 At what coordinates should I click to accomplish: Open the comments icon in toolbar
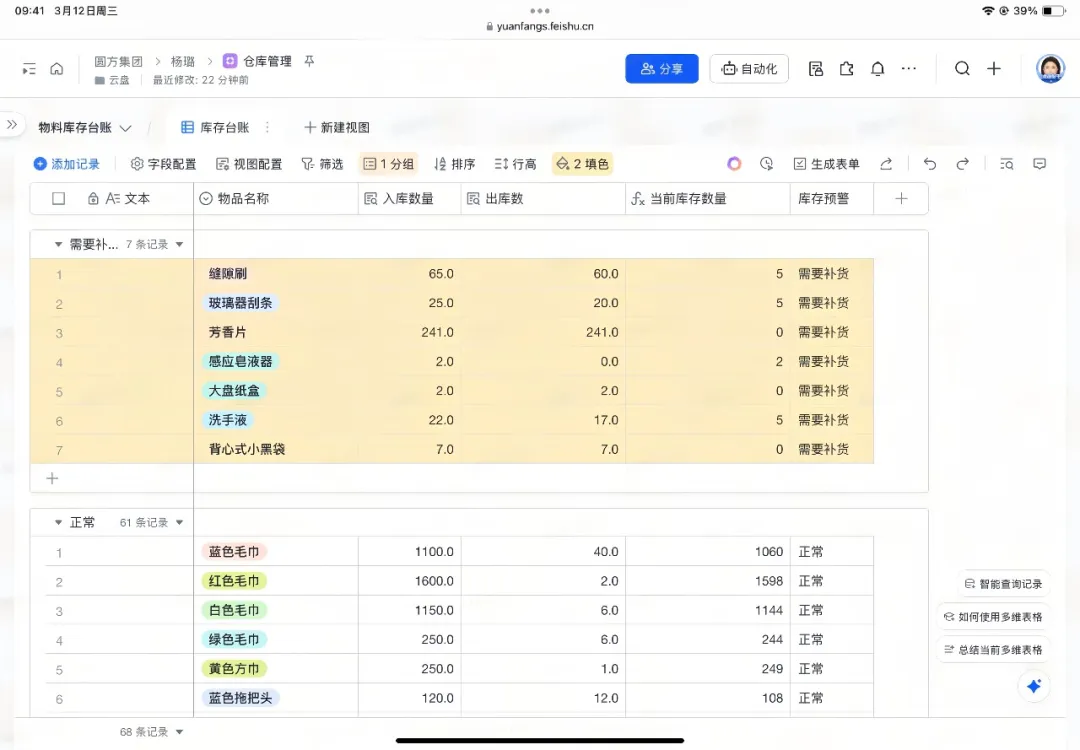tap(1039, 164)
